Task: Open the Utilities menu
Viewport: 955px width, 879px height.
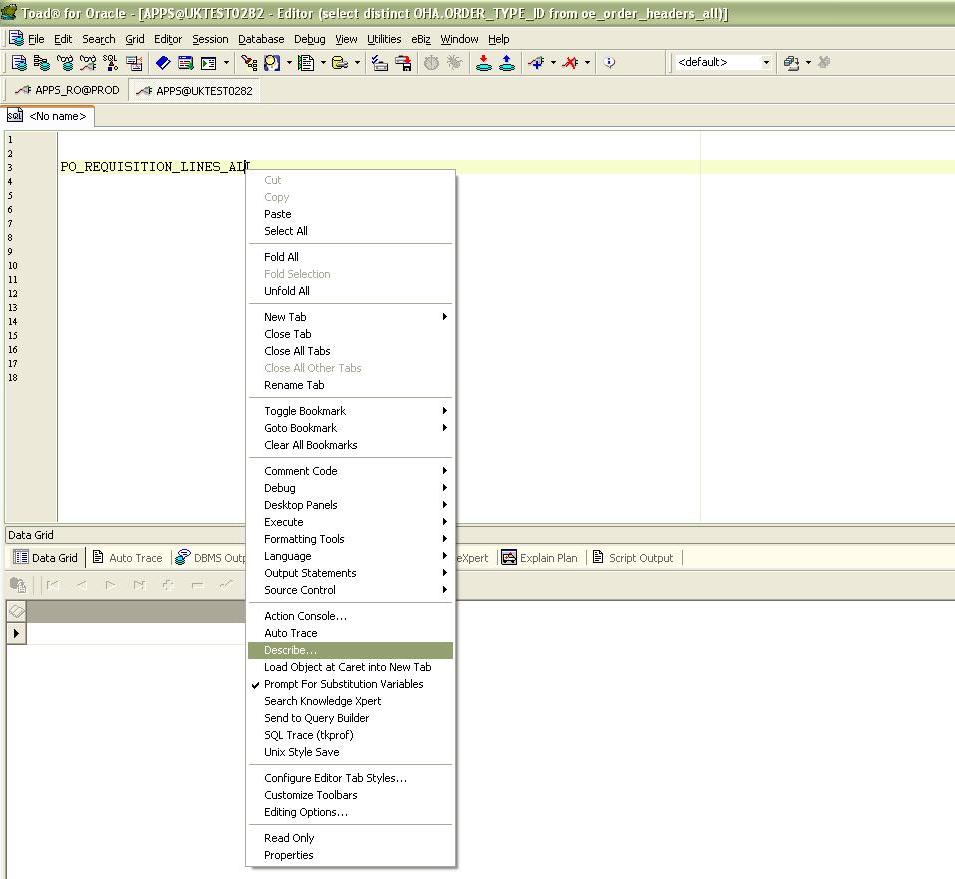Action: (x=384, y=39)
